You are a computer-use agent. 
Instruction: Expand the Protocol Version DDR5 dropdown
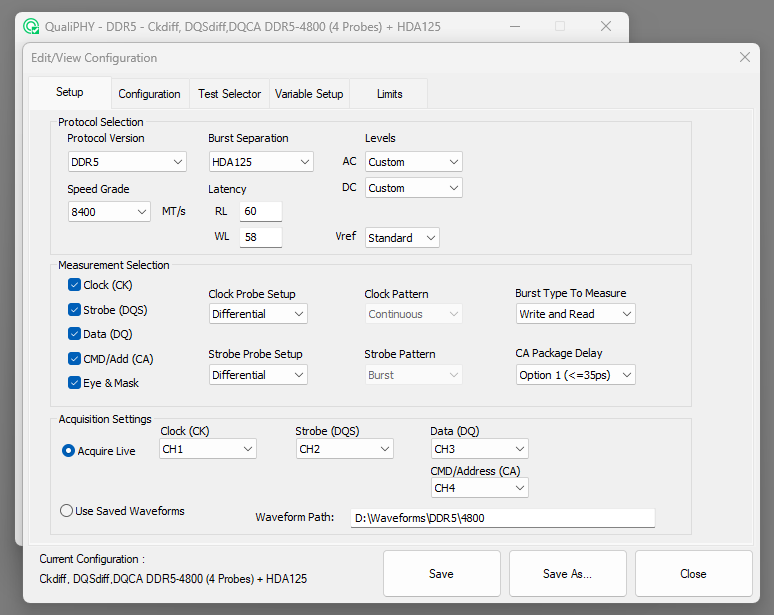pos(127,162)
